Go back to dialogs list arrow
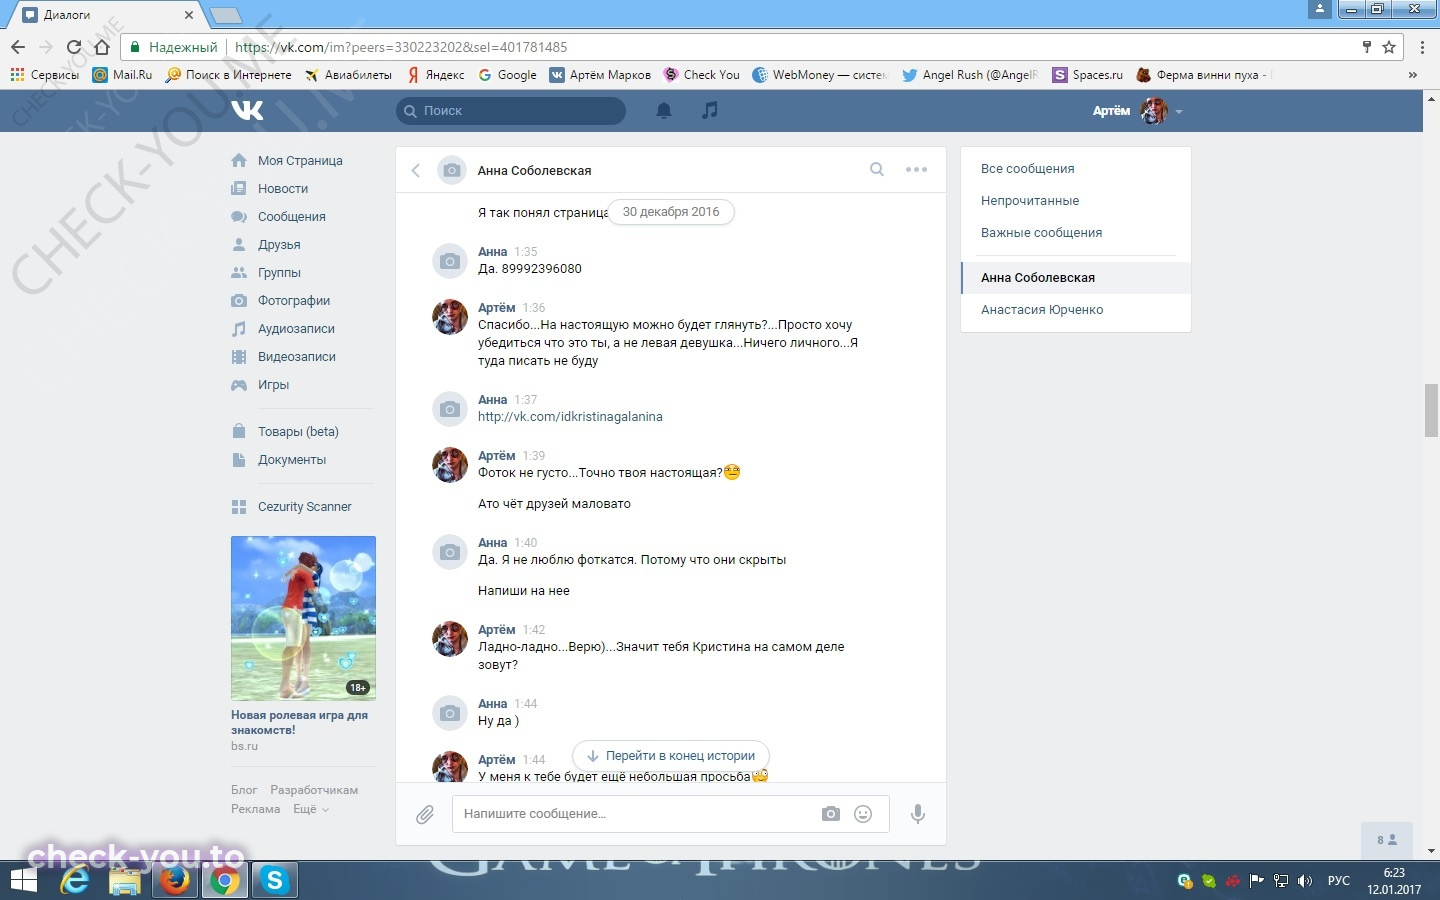1440x900 pixels. (416, 170)
